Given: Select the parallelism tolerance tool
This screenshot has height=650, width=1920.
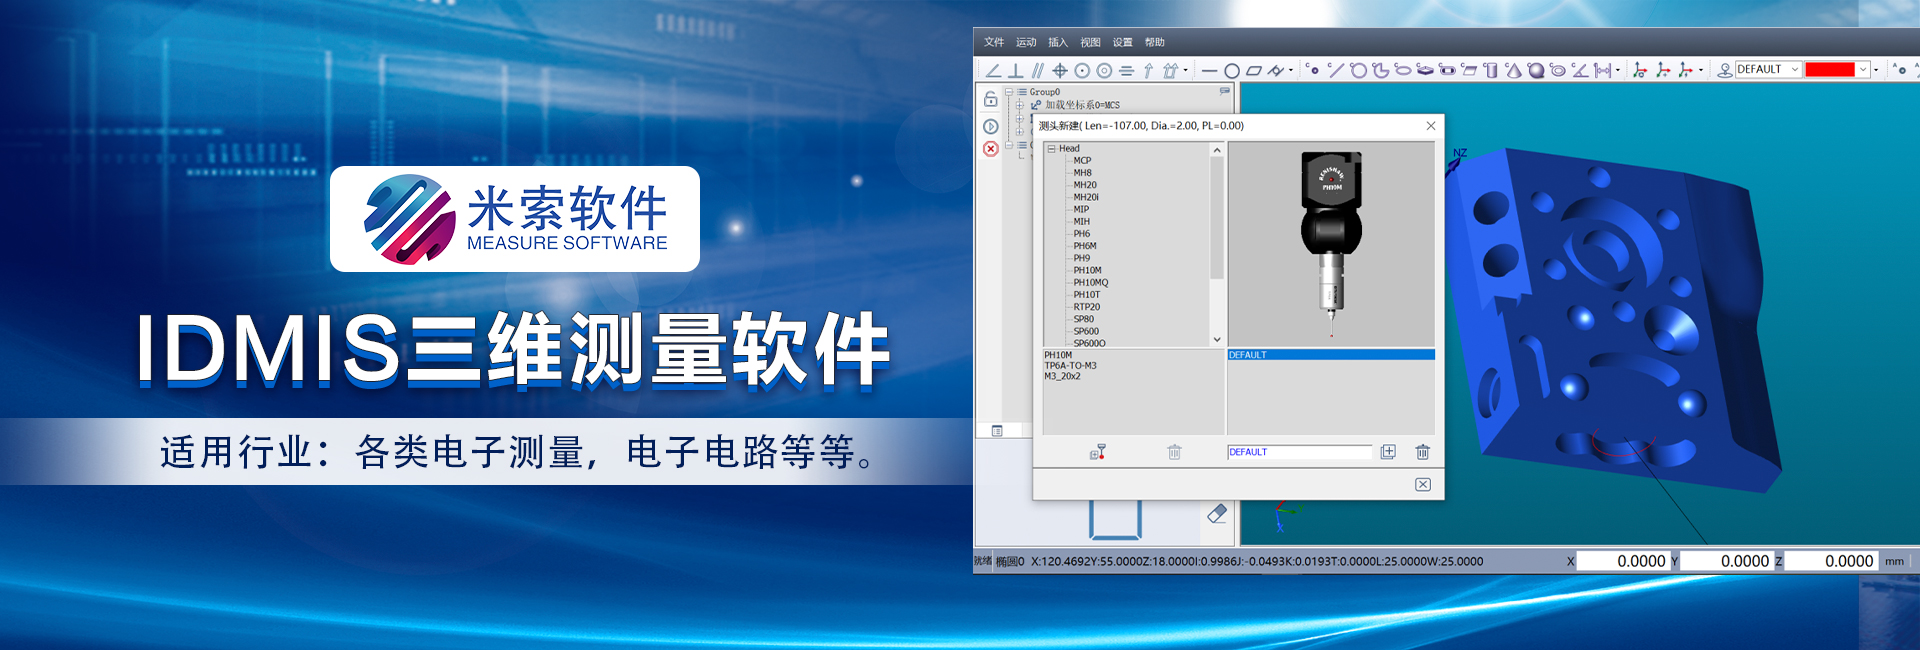Looking at the screenshot, I should (x=1038, y=70).
